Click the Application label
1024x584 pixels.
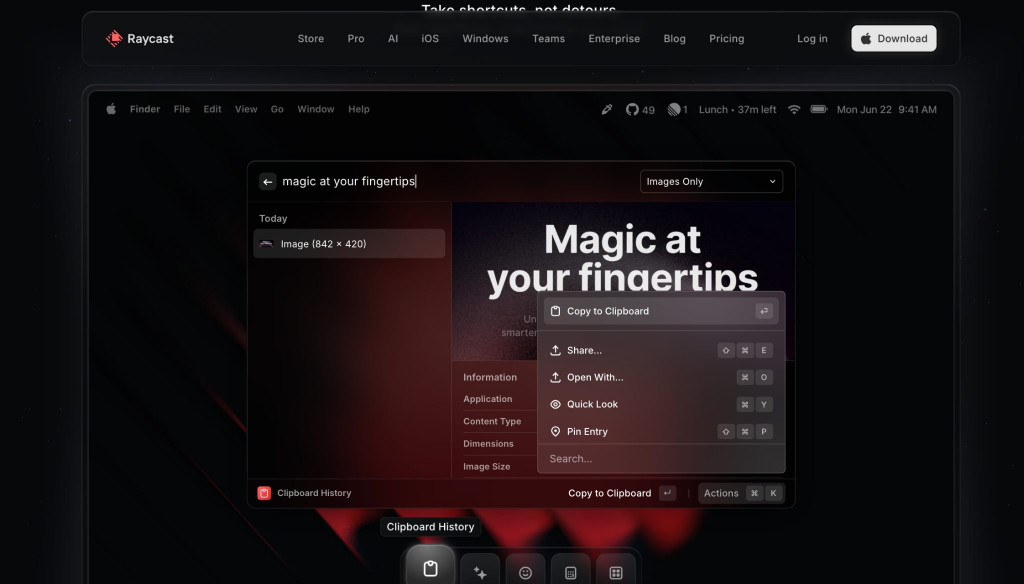click(488, 399)
